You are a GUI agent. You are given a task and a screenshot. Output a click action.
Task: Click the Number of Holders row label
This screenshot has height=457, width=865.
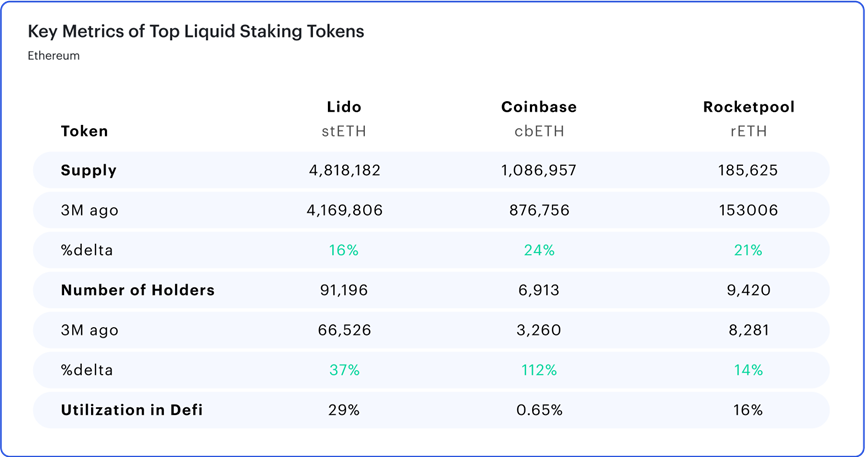pos(138,290)
